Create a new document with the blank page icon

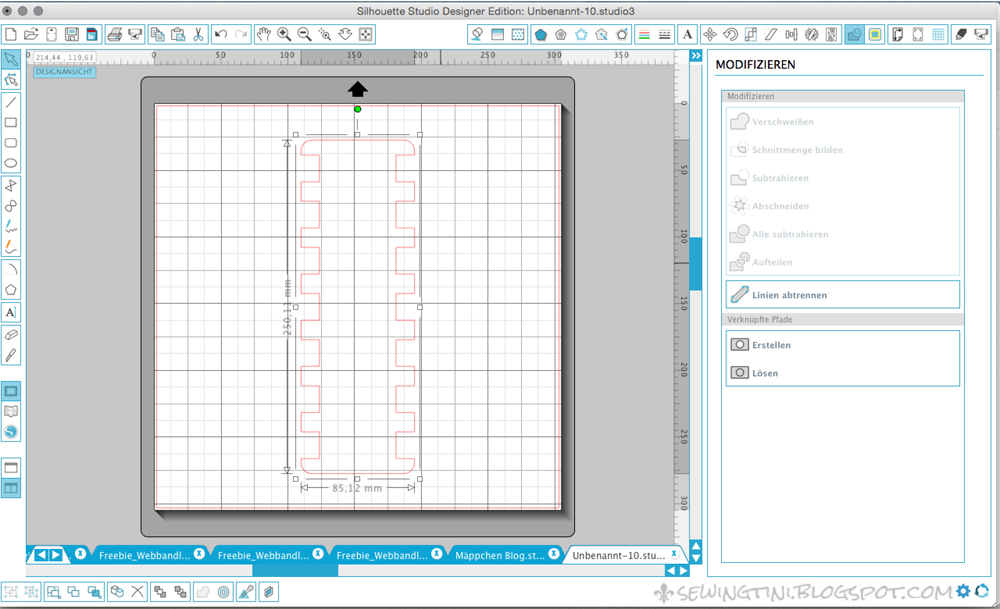[x=11, y=34]
